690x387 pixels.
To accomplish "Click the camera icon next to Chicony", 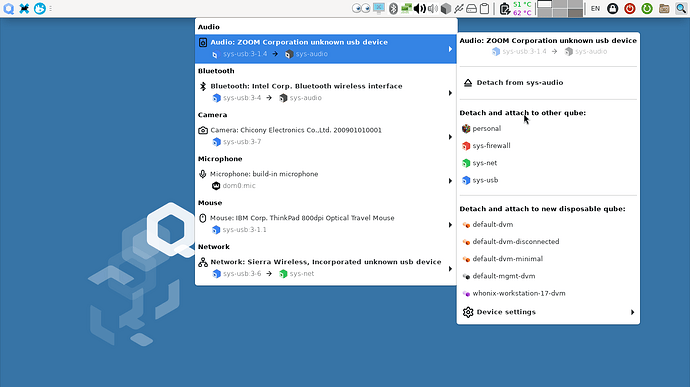I will (x=202, y=130).
